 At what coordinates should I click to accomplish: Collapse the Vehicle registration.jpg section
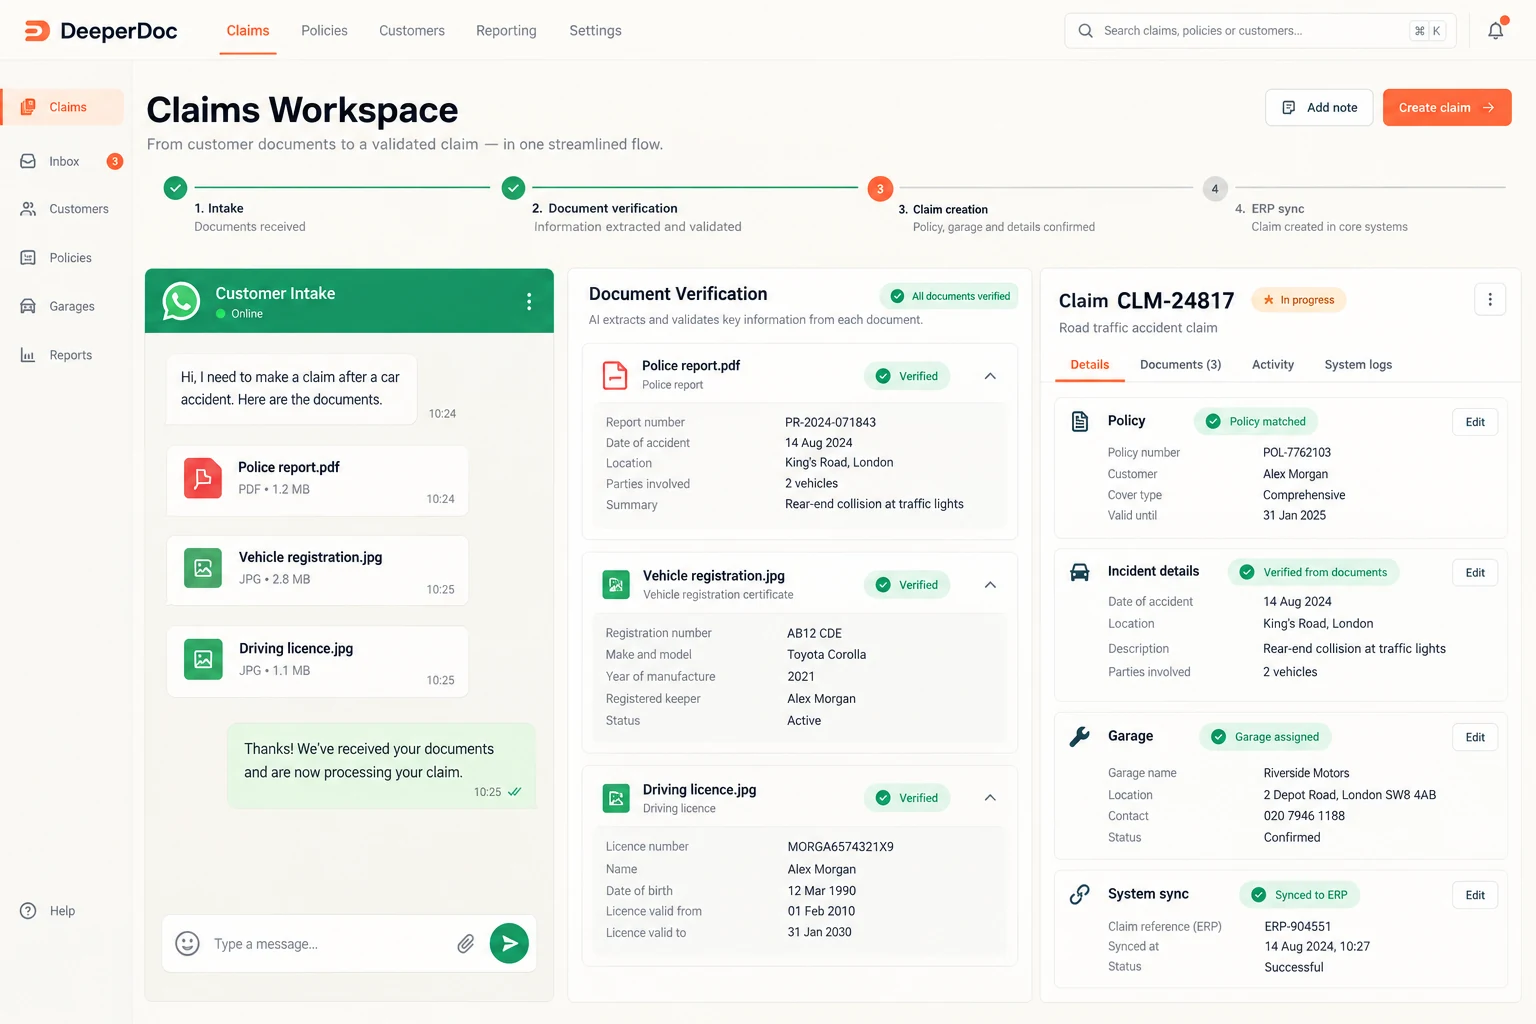(x=990, y=585)
